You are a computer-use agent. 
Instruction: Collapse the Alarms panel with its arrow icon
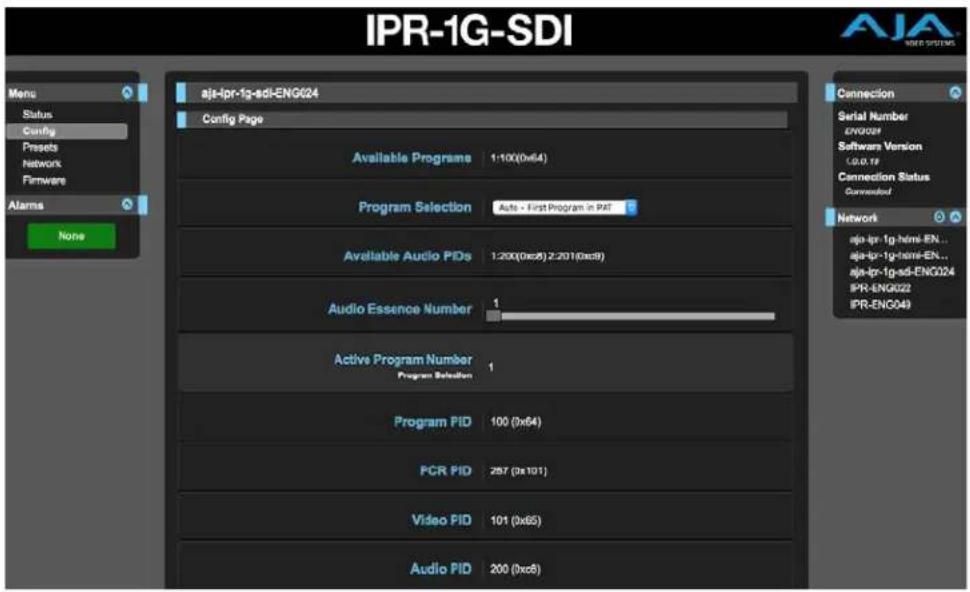[x=127, y=204]
